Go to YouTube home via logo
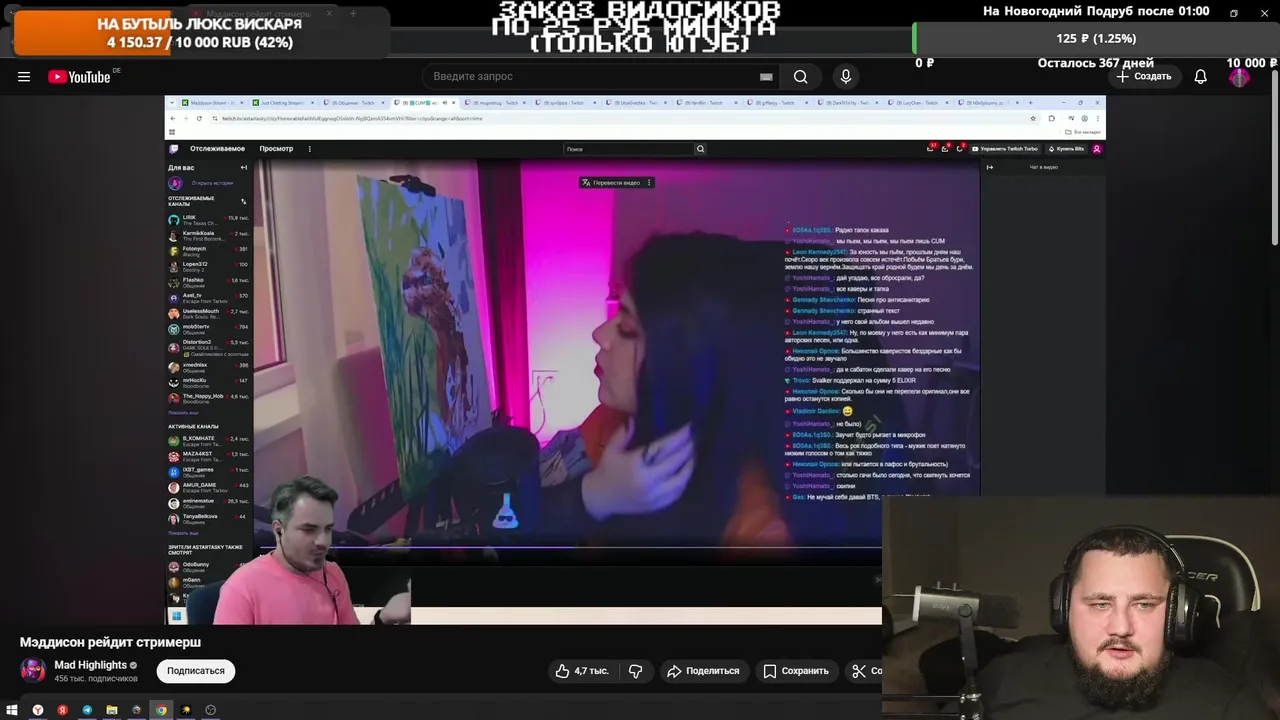 coord(79,77)
